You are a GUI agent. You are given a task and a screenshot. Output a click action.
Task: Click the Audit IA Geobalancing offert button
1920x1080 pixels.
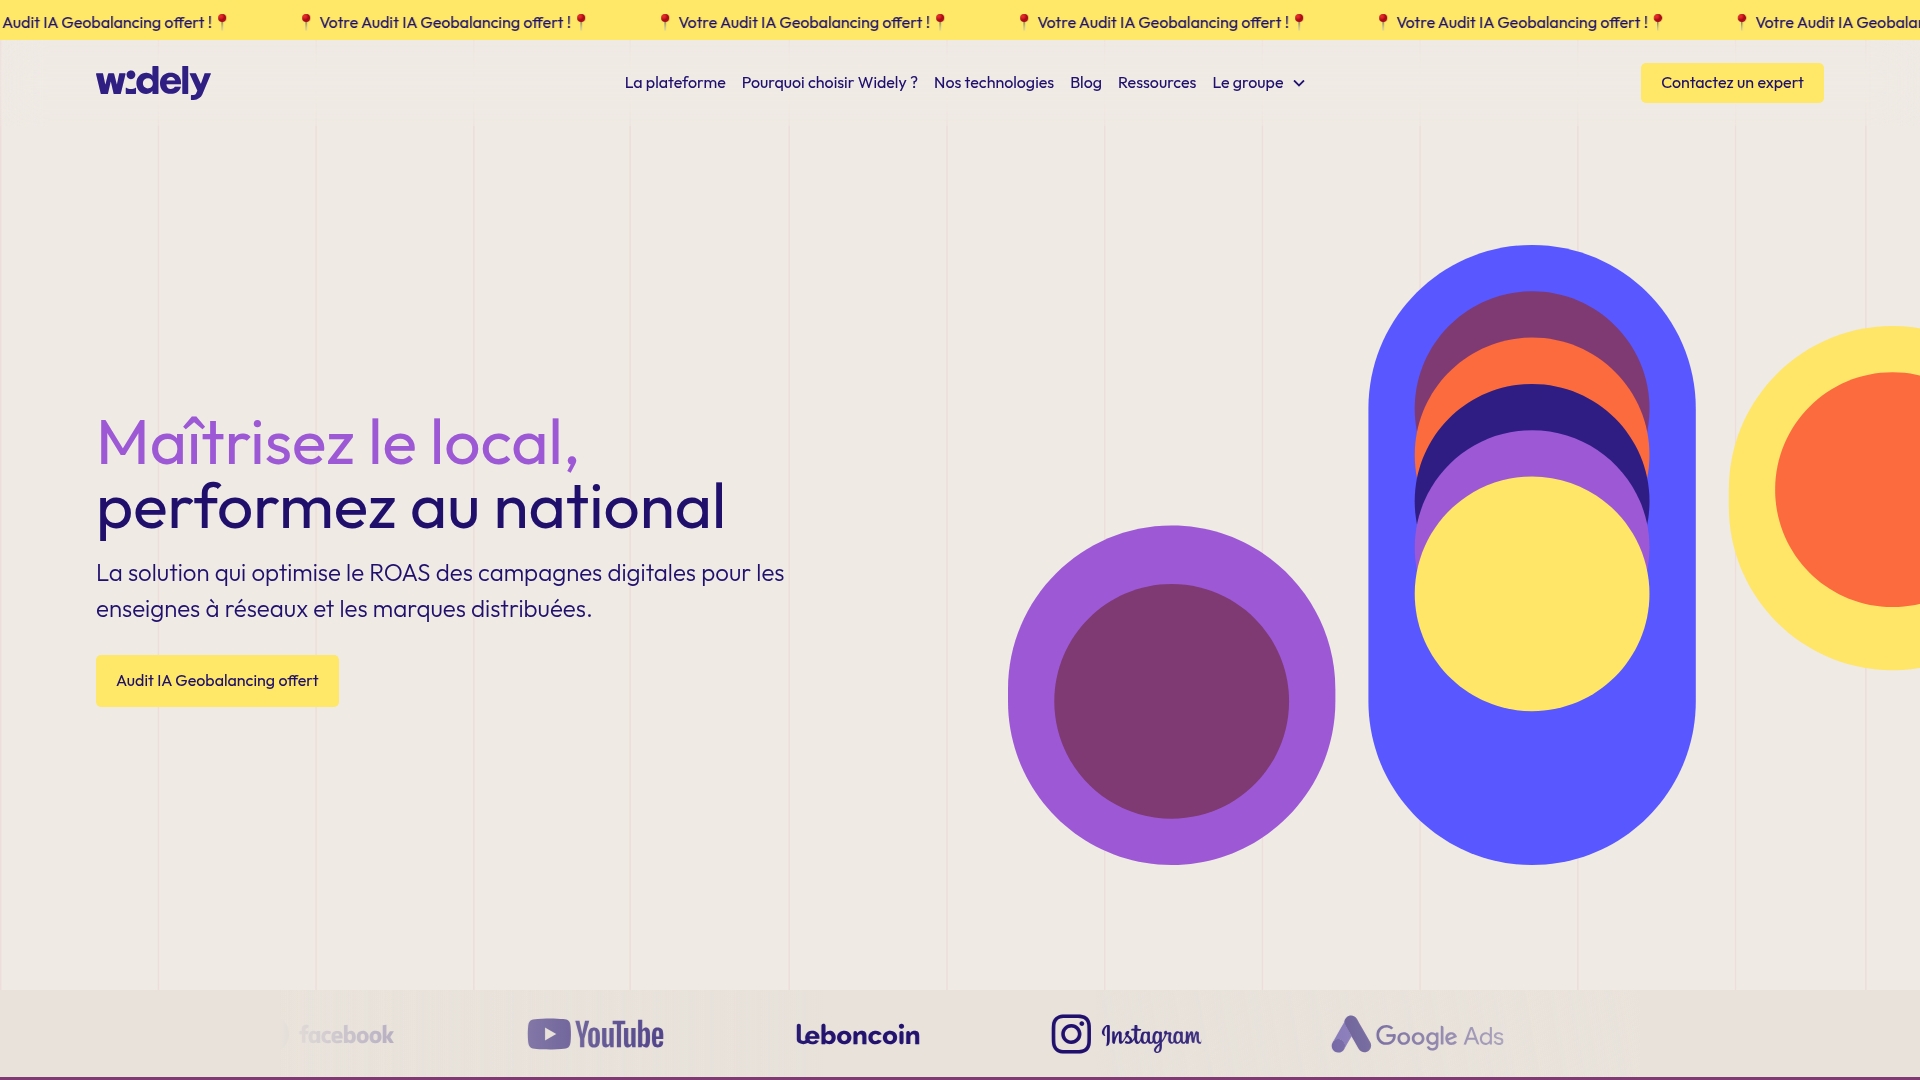point(217,680)
